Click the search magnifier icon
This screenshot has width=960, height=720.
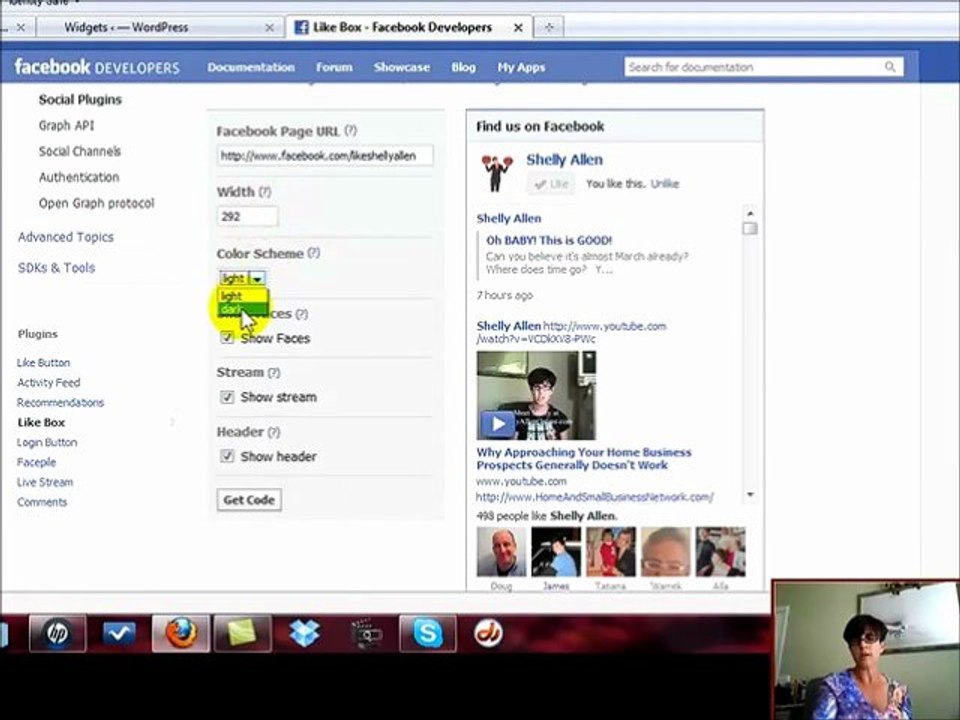[890, 67]
